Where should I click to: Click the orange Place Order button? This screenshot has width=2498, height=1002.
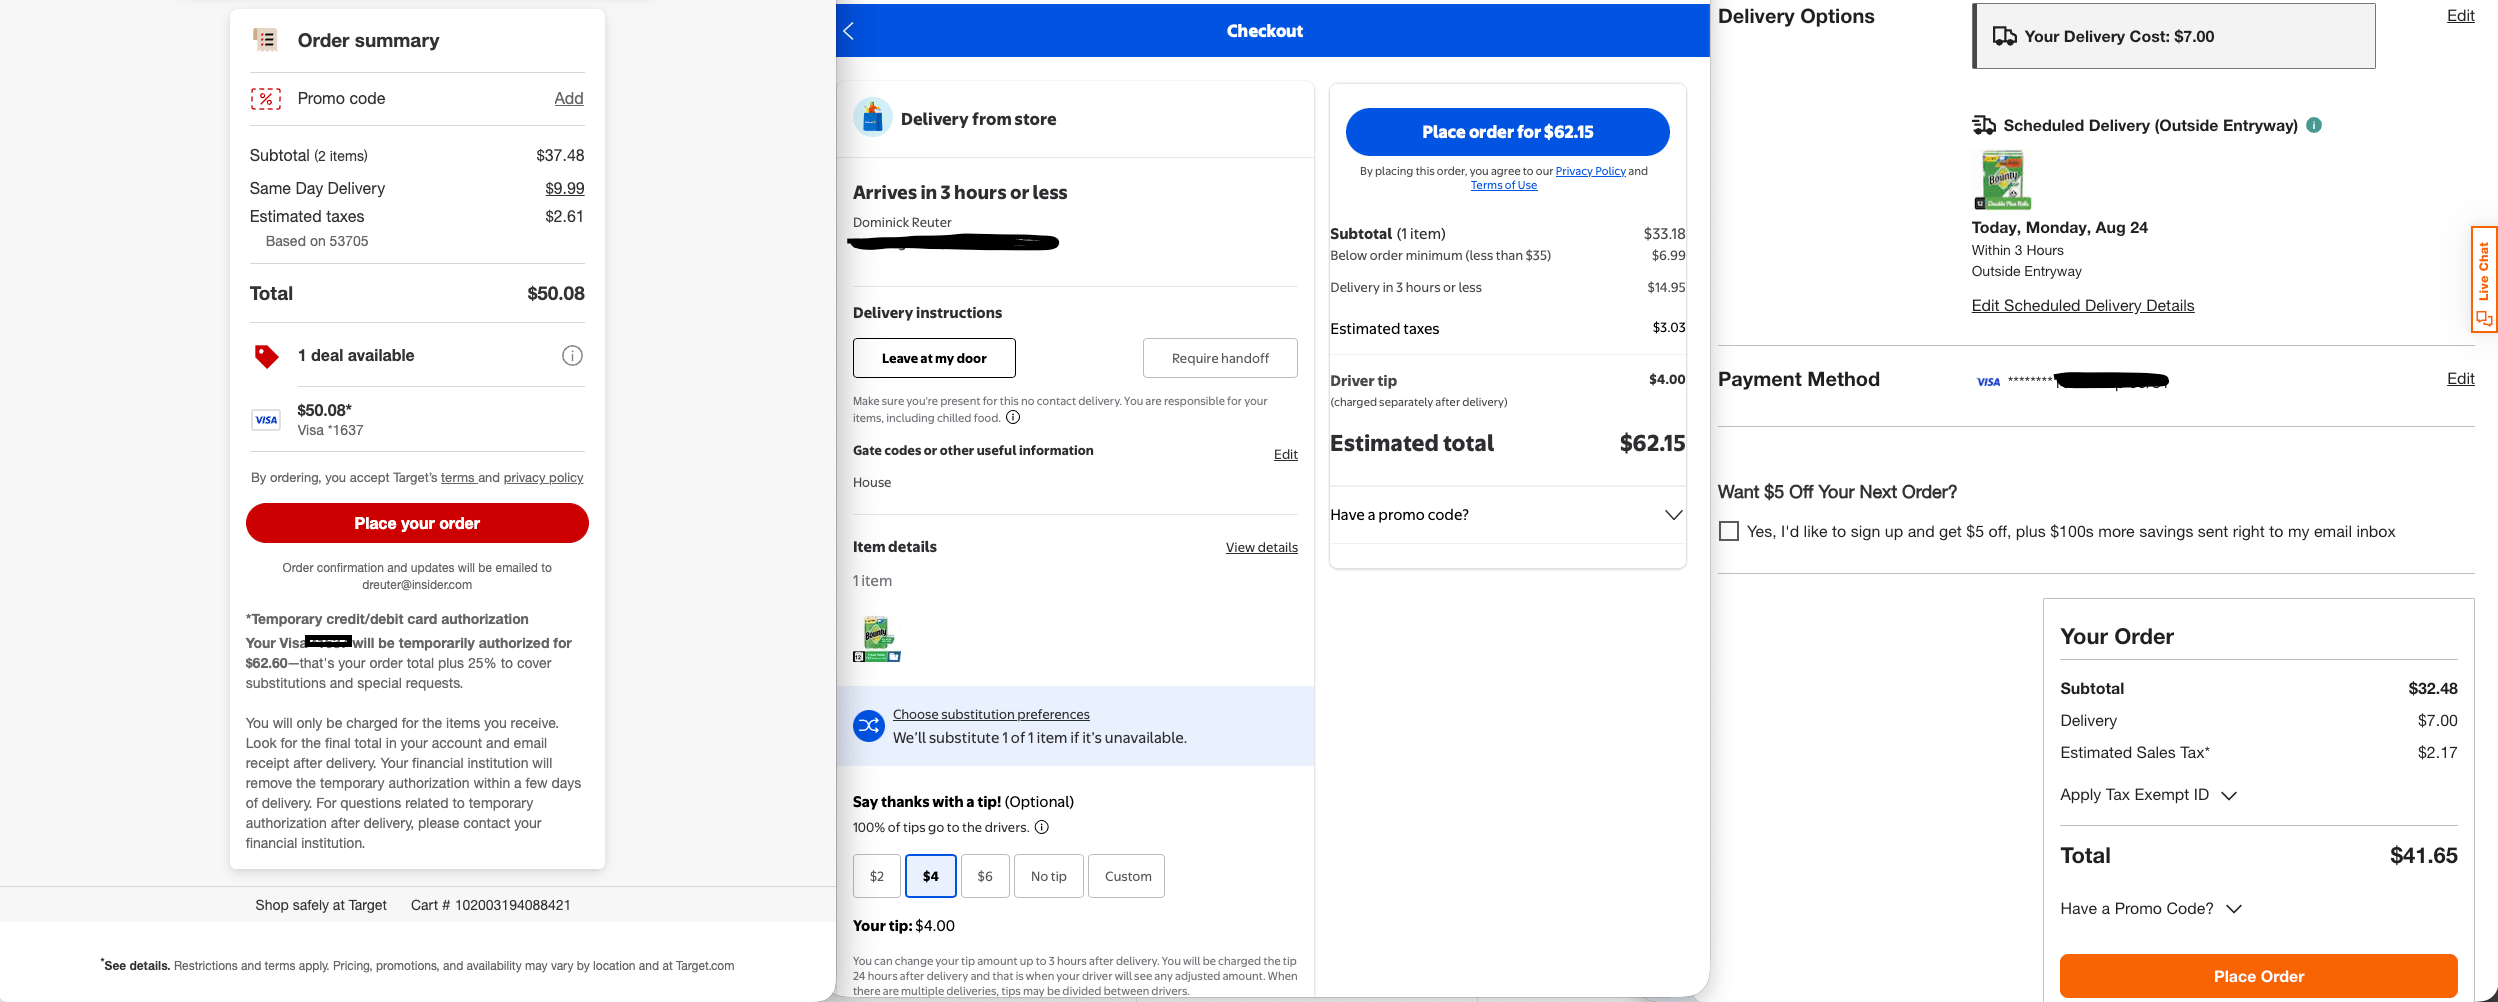(x=2258, y=976)
